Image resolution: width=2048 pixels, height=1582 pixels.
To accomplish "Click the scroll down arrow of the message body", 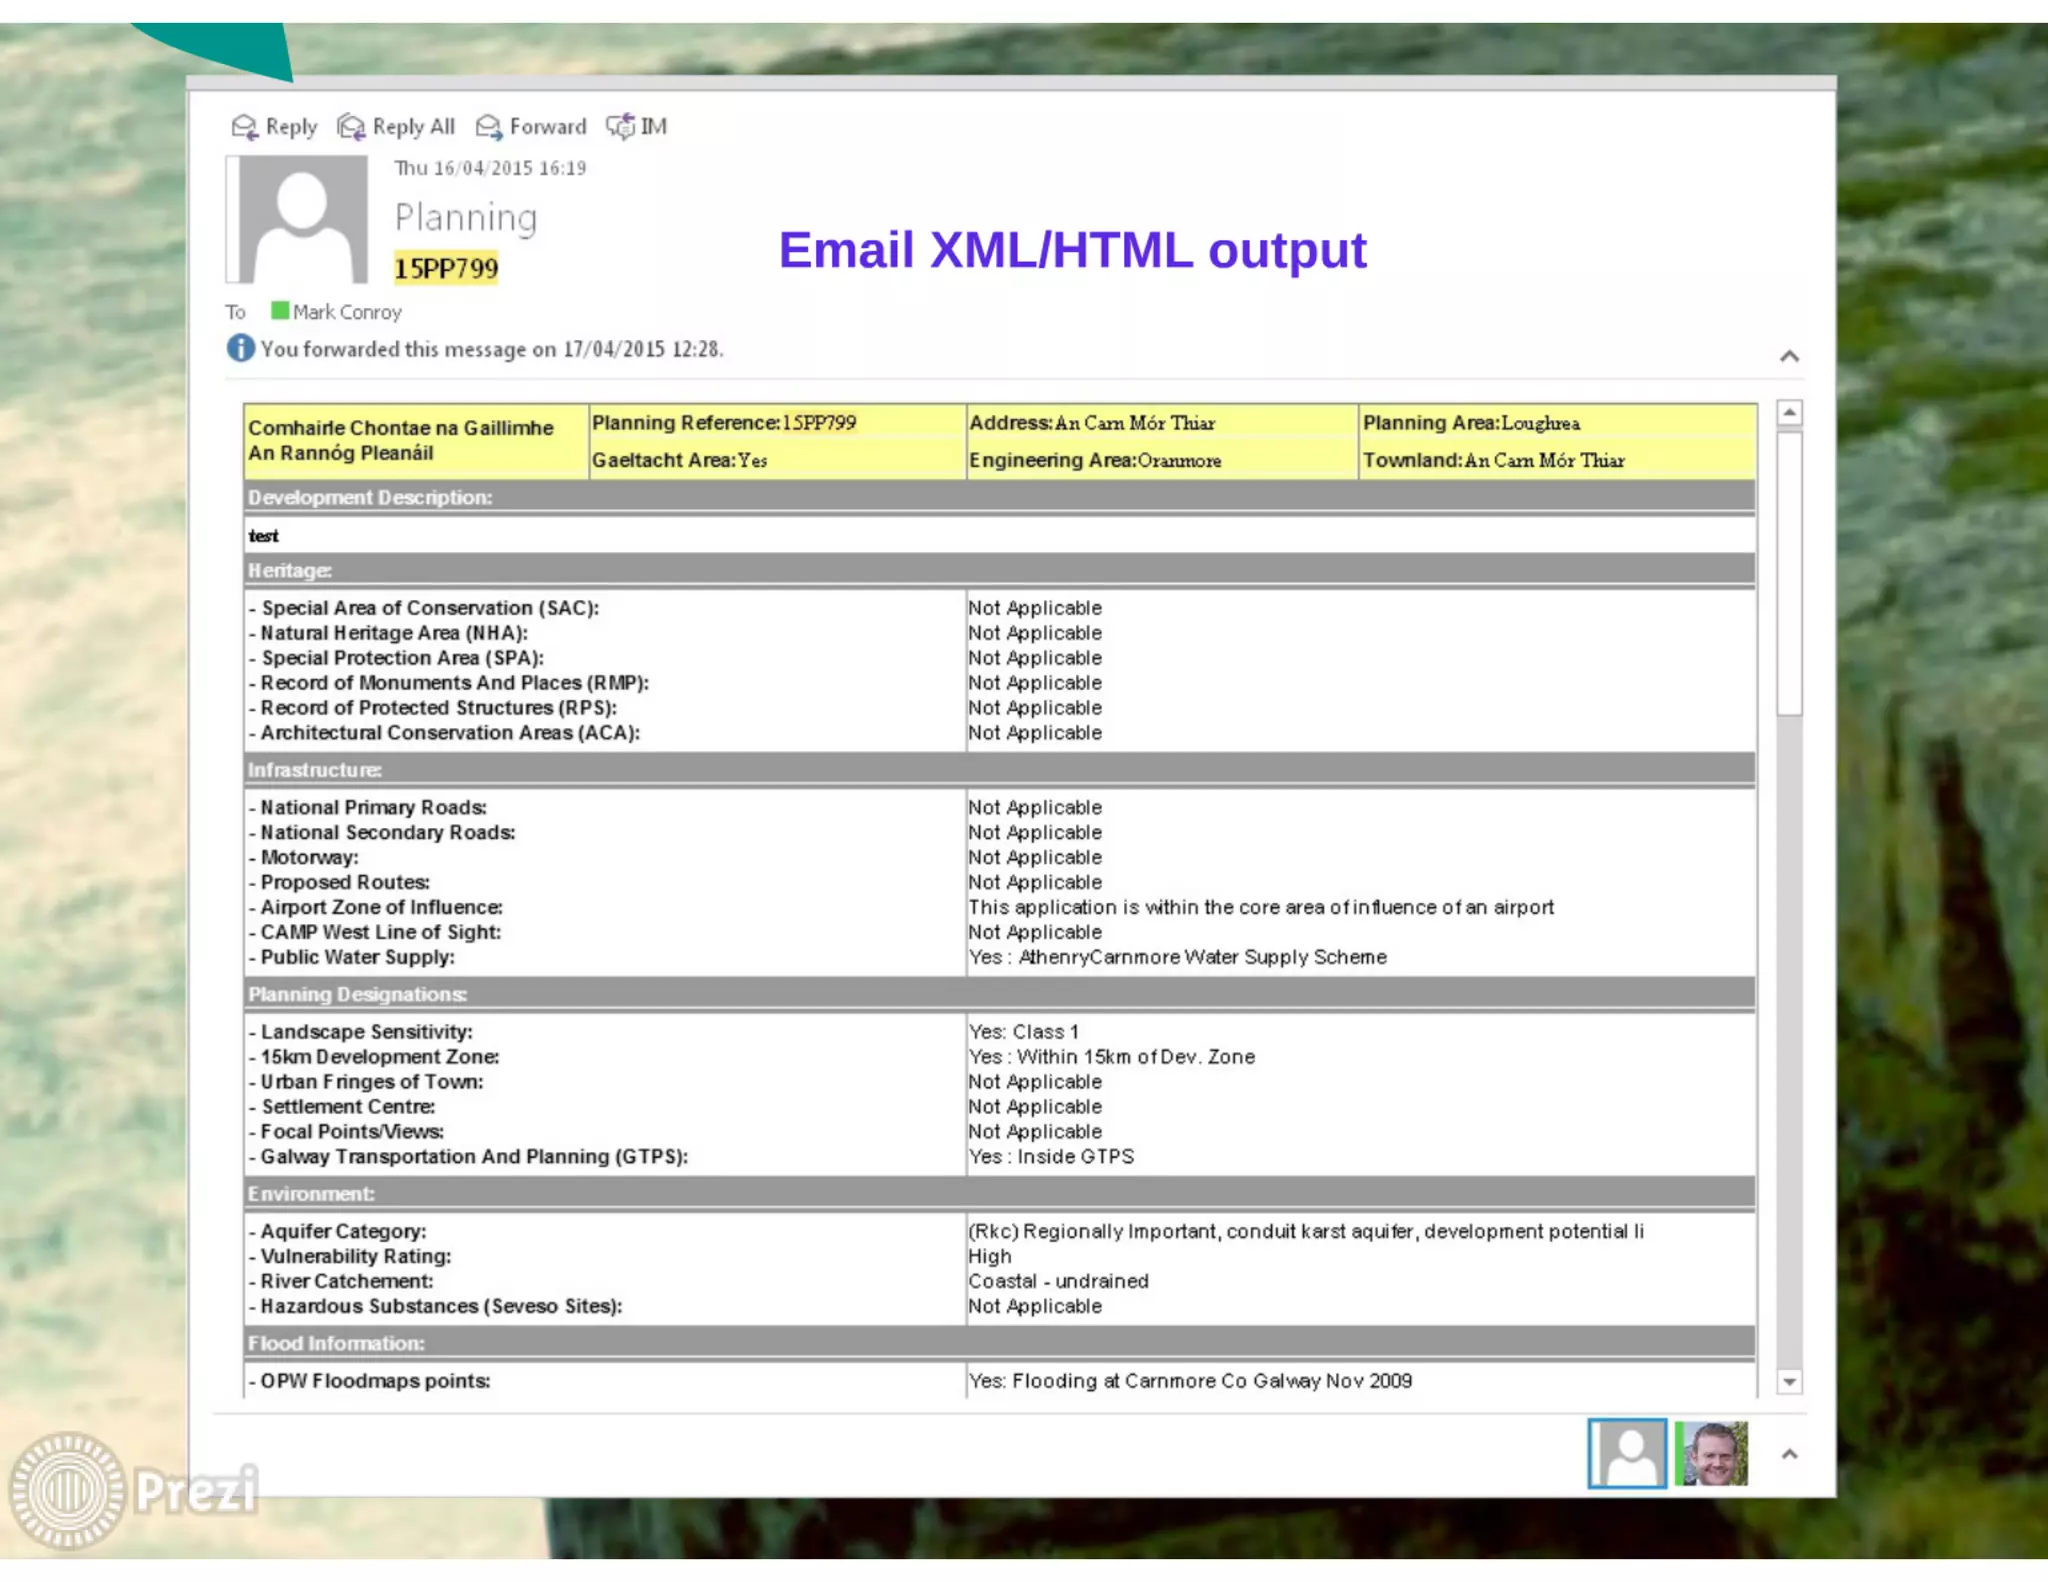I will tap(1789, 1382).
